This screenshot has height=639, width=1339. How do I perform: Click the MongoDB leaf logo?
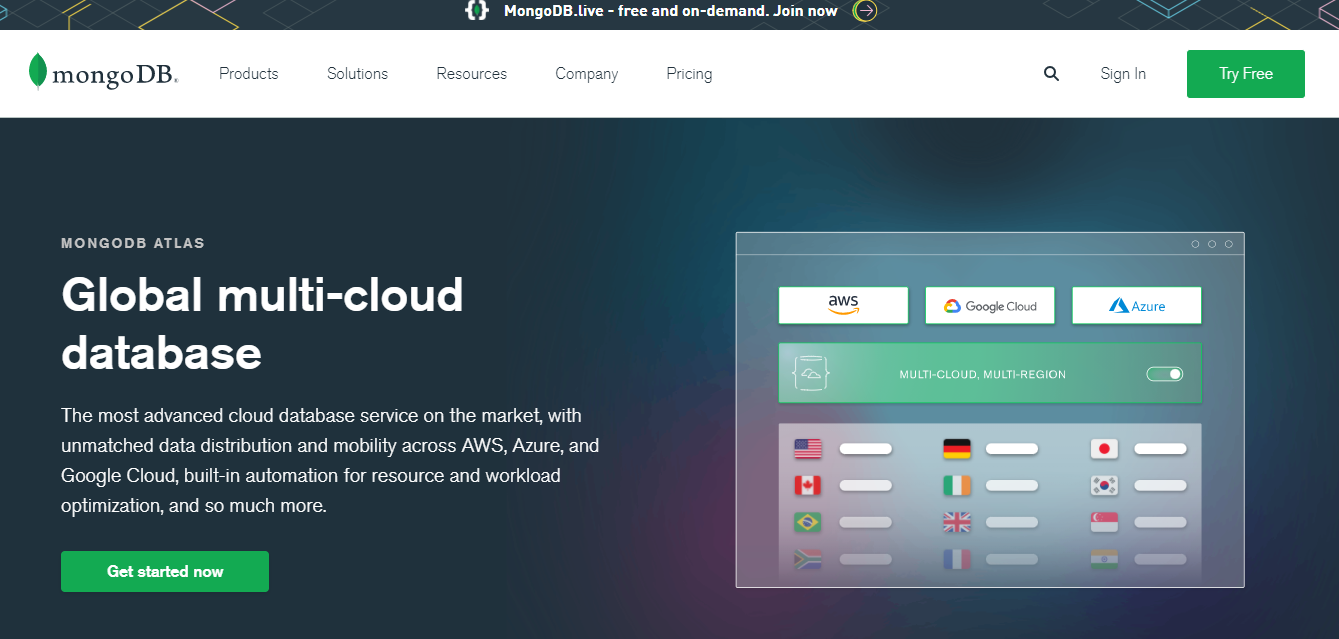[x=38, y=72]
